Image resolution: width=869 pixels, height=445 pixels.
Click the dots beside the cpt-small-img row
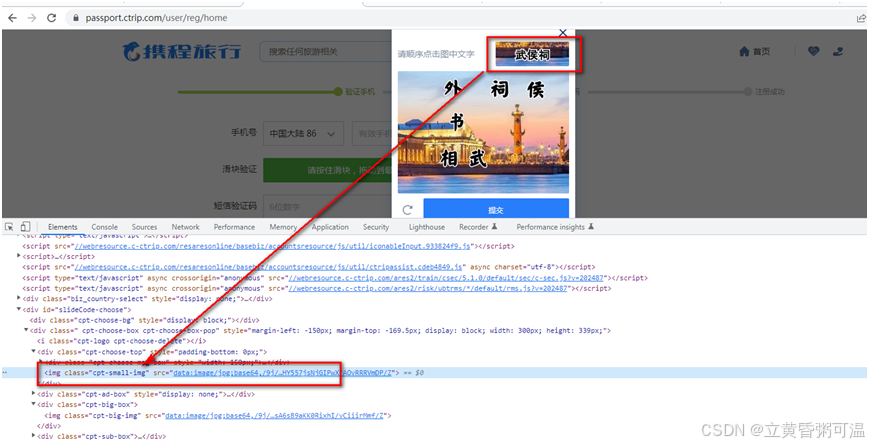click(5, 373)
